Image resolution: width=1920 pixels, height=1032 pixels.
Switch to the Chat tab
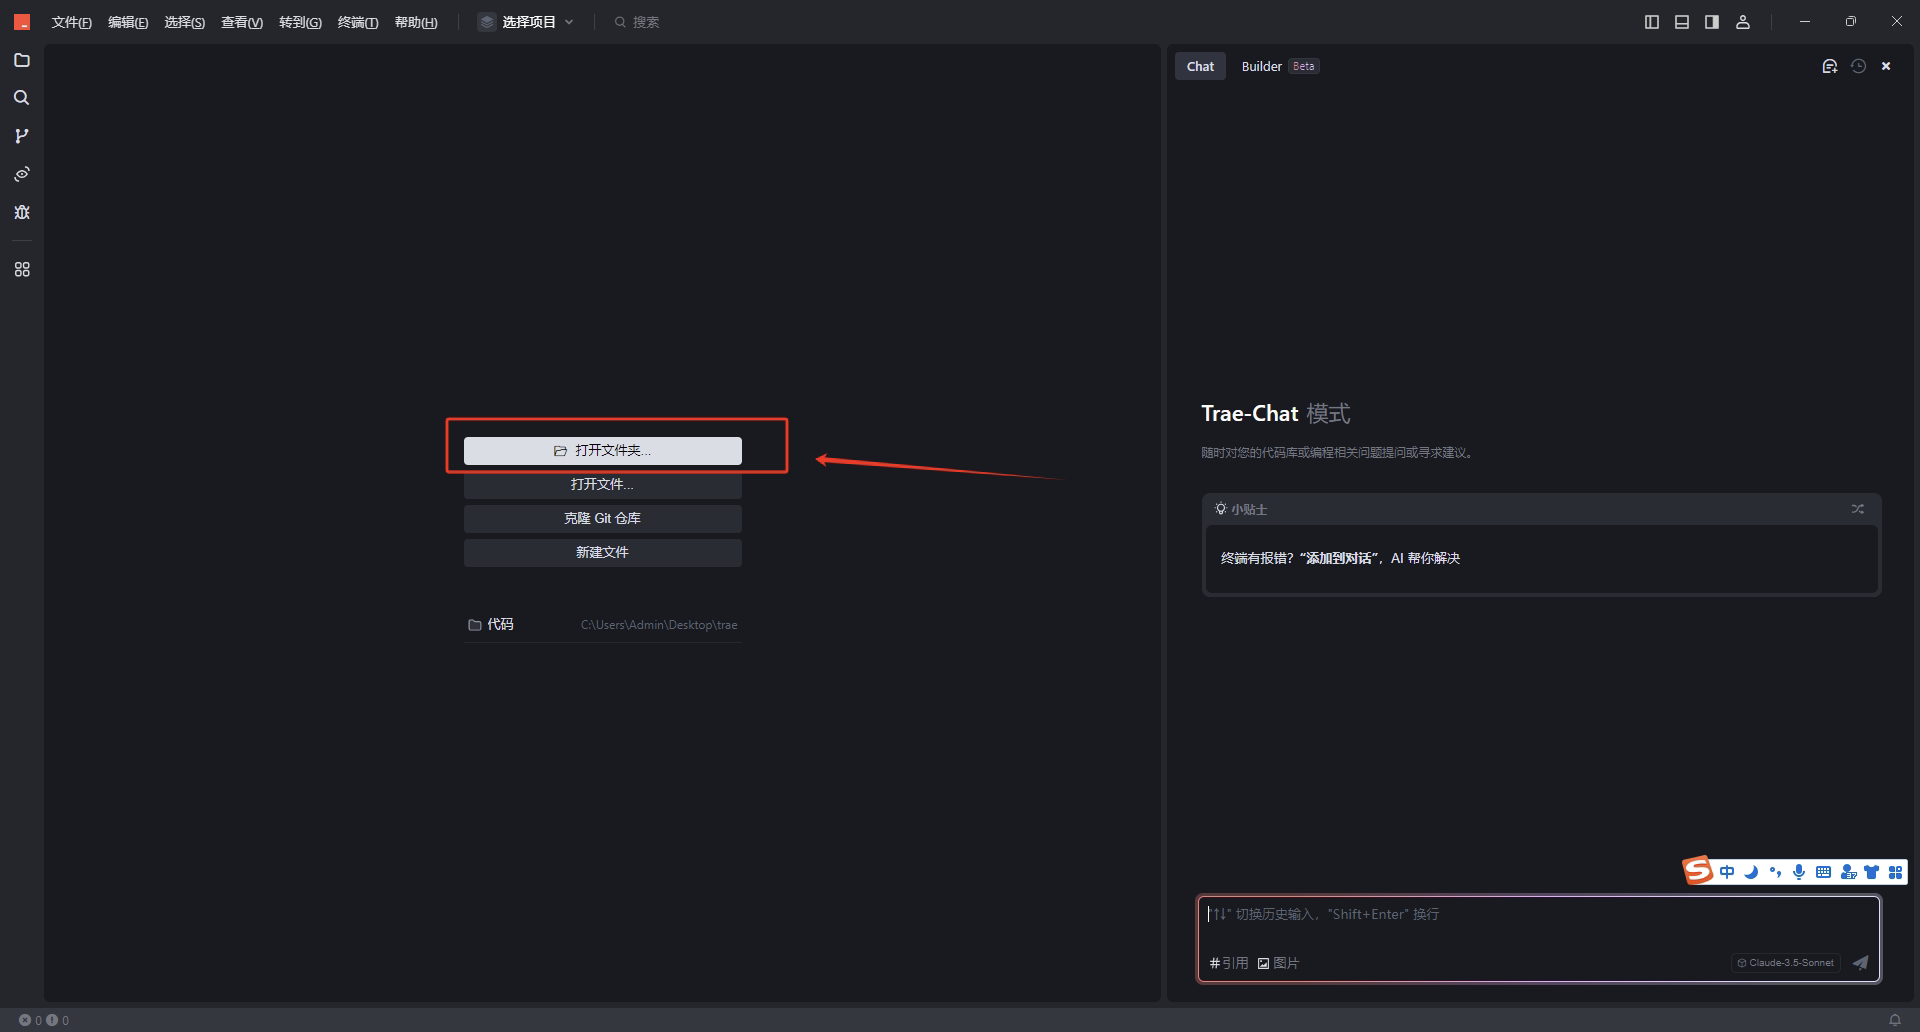coord(1200,66)
